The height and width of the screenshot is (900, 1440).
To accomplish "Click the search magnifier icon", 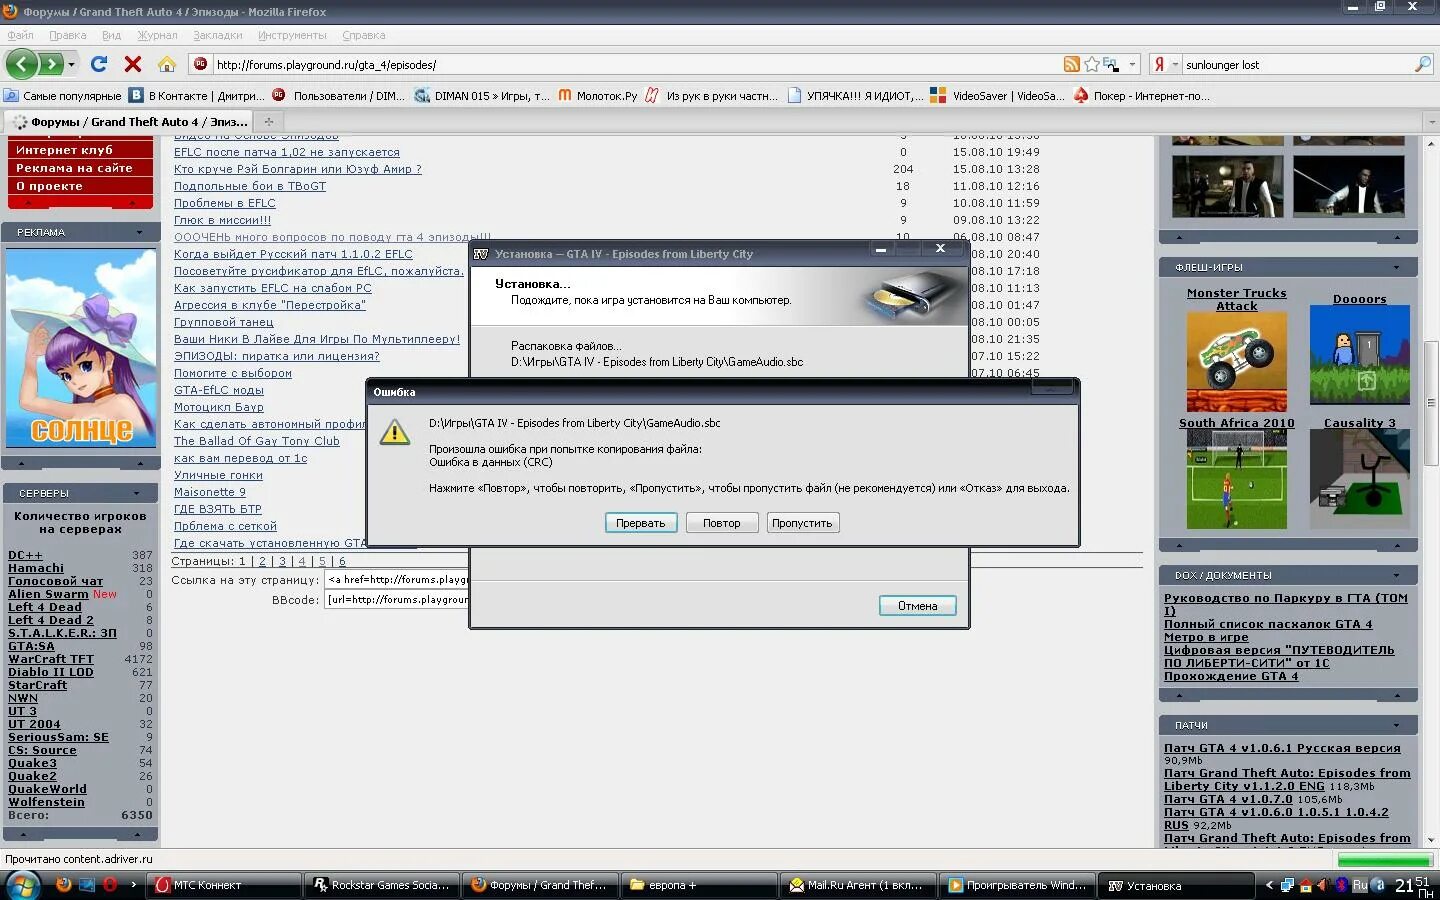I will 1423,64.
